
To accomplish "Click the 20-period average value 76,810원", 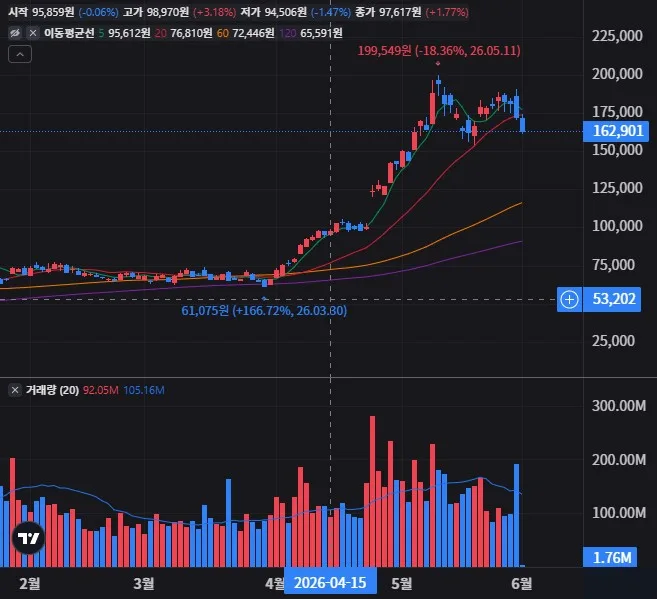I will (x=191, y=33).
